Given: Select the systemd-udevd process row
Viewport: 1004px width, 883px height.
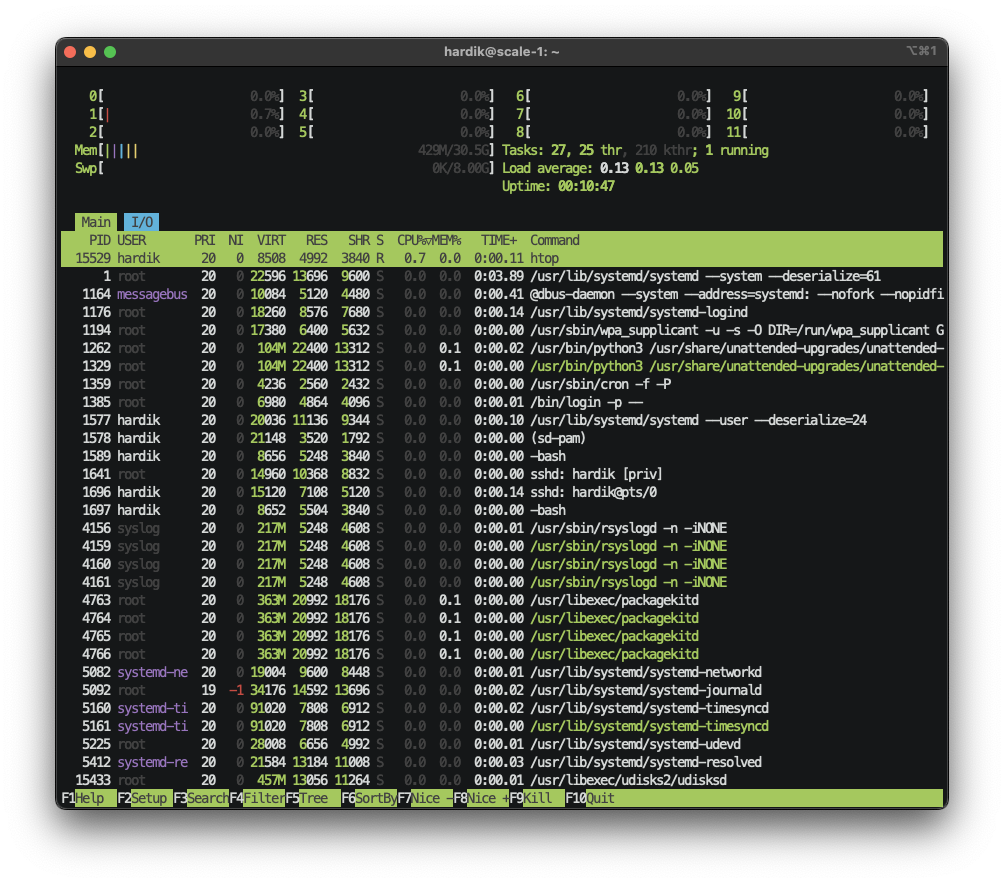Looking at the screenshot, I should click(502, 744).
